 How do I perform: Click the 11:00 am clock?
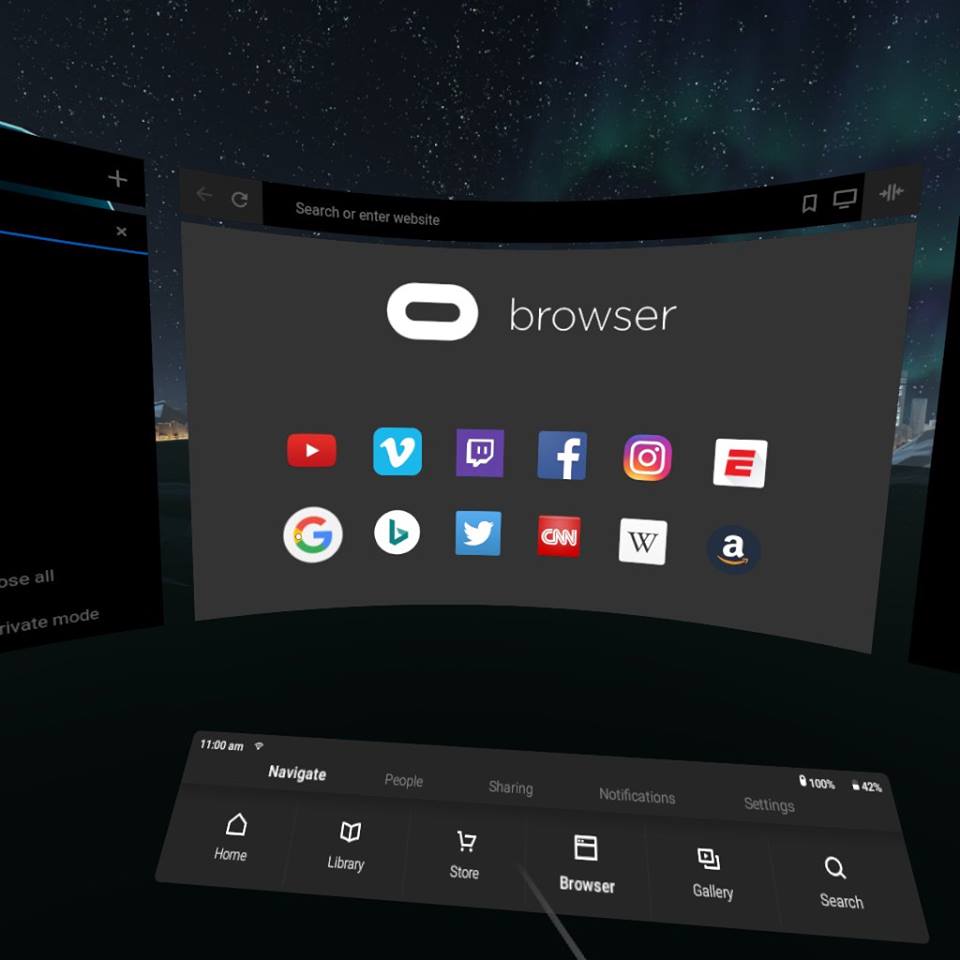[x=222, y=744]
